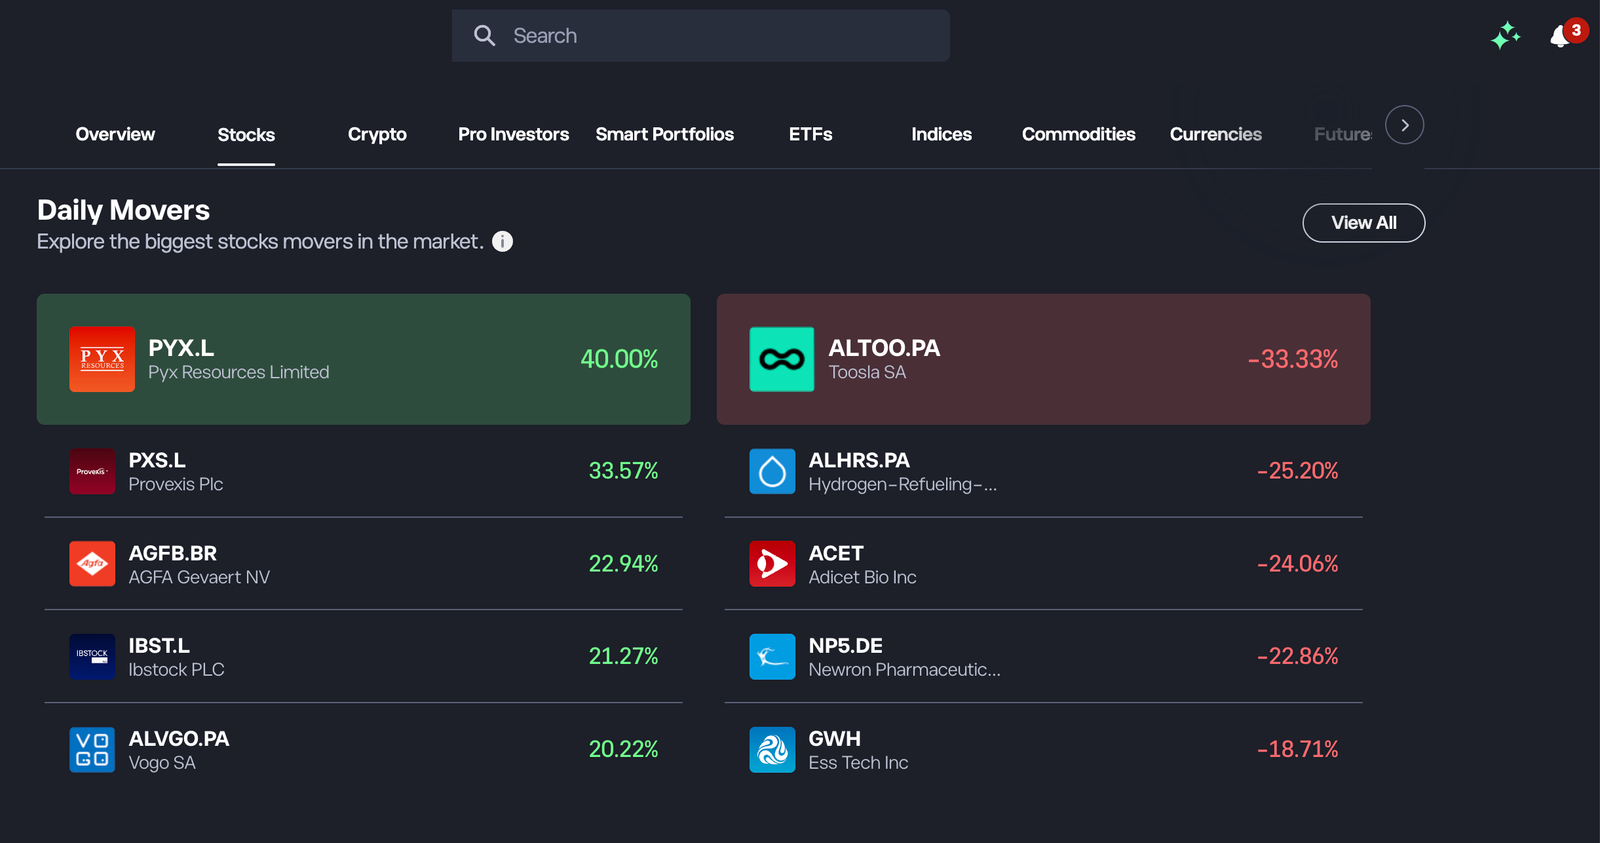The height and width of the screenshot is (843, 1600).
Task: Open the GWH ticker link
Action: click(834, 739)
